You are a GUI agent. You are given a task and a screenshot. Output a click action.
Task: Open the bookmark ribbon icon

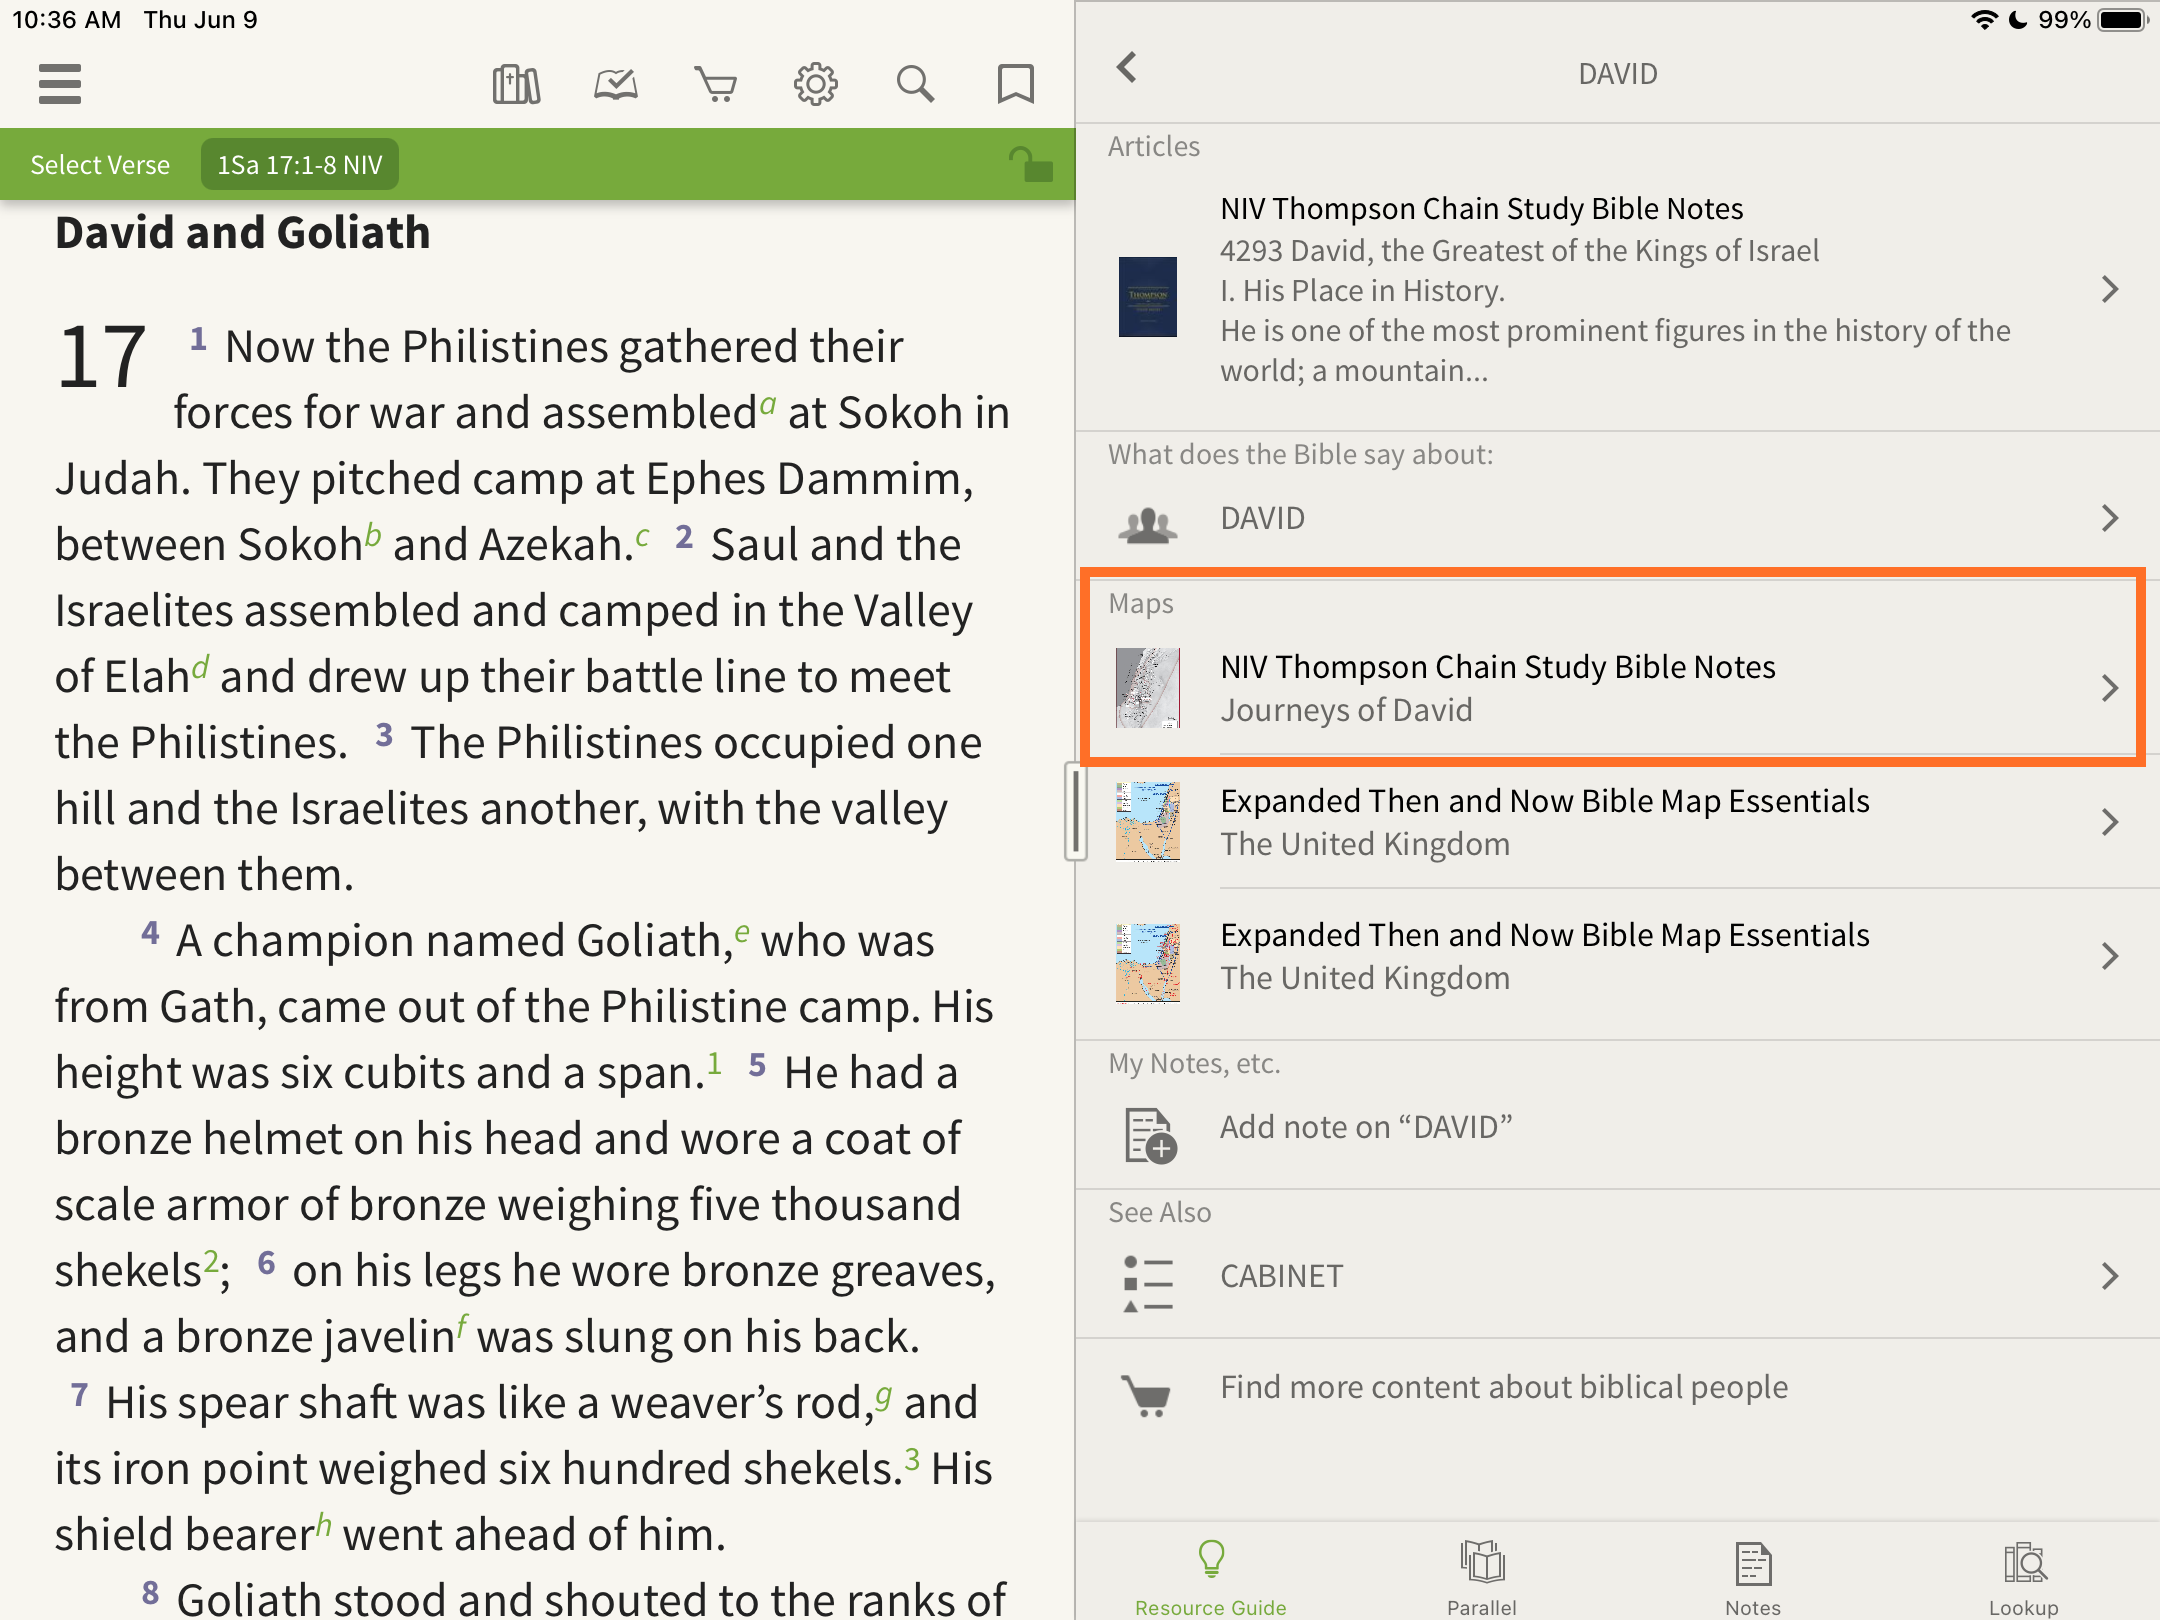click(1015, 84)
